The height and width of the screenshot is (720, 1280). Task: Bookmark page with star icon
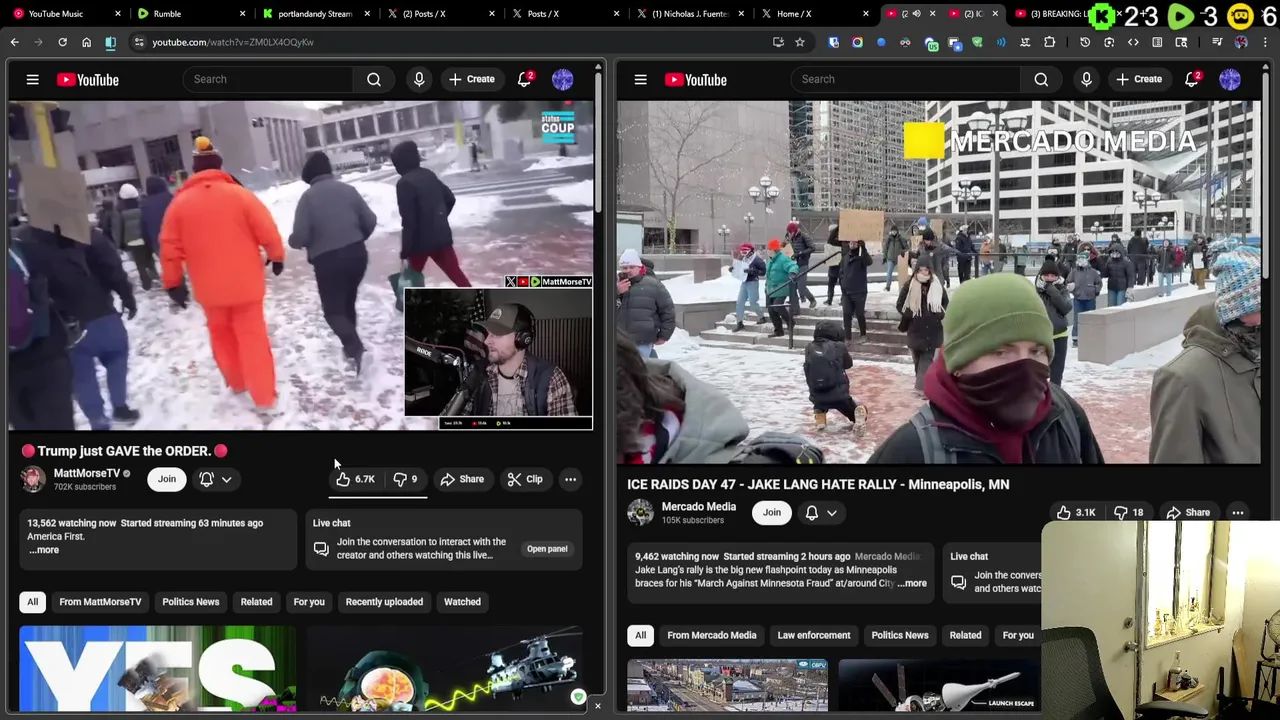(799, 42)
